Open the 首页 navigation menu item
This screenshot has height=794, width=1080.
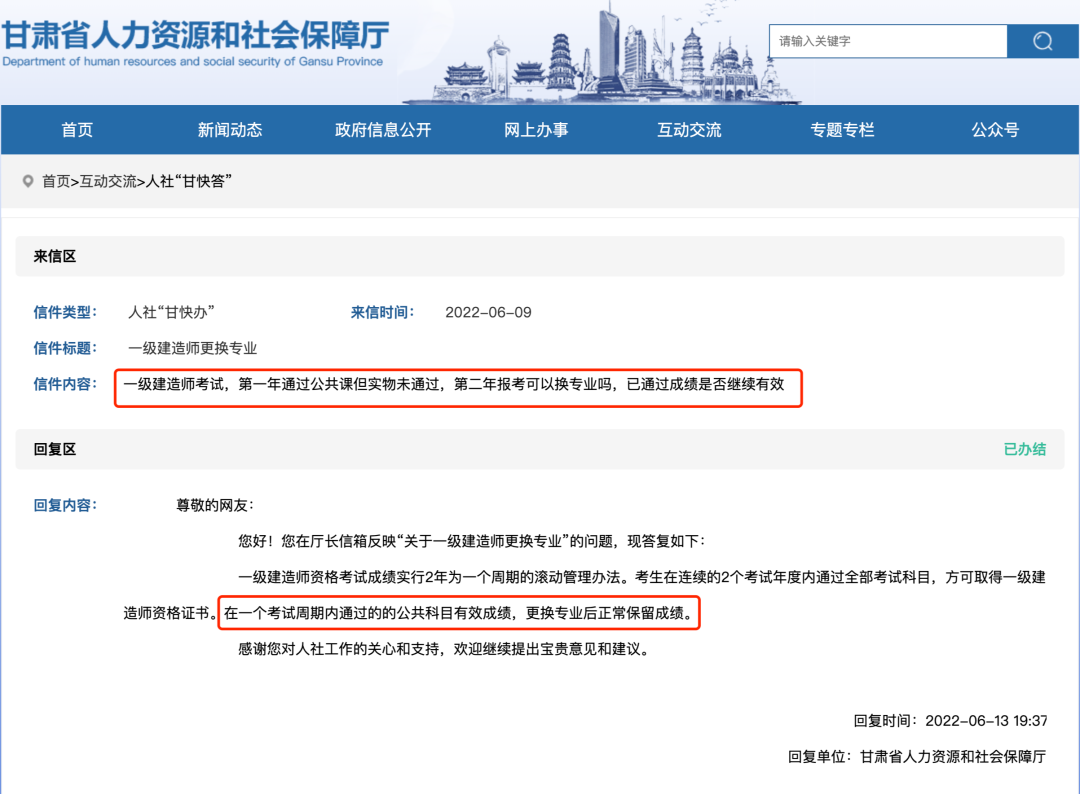pos(77,130)
